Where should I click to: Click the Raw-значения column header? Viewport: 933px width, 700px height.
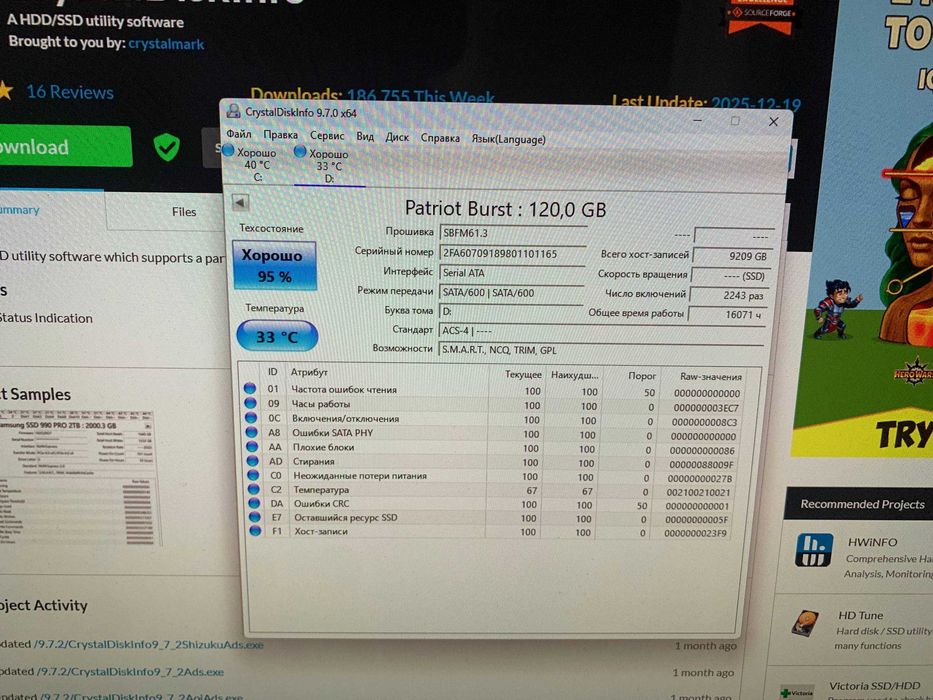[x=710, y=377]
